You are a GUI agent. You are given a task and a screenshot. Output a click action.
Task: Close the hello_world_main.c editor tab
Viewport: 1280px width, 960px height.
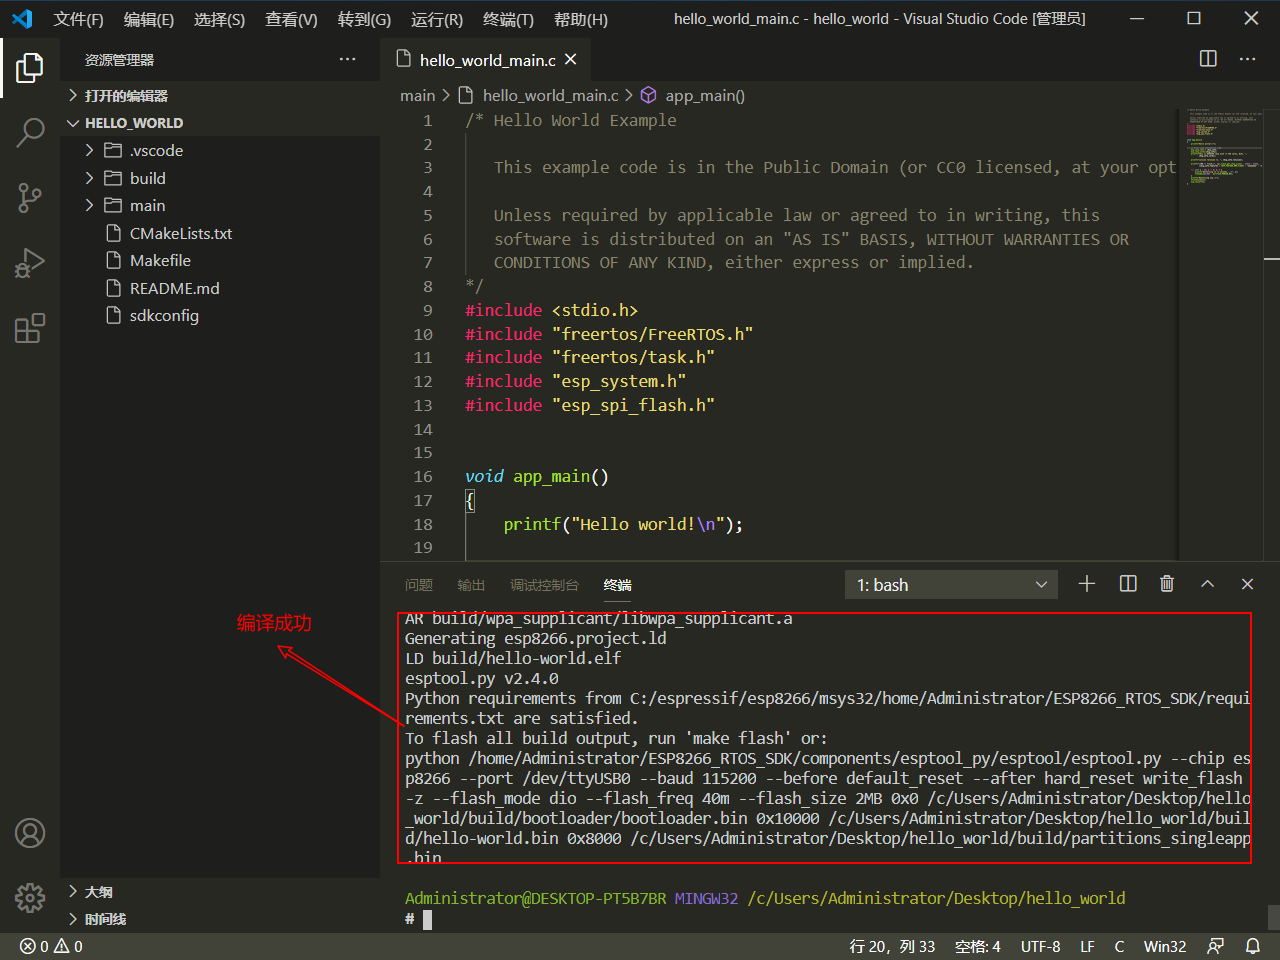(570, 59)
